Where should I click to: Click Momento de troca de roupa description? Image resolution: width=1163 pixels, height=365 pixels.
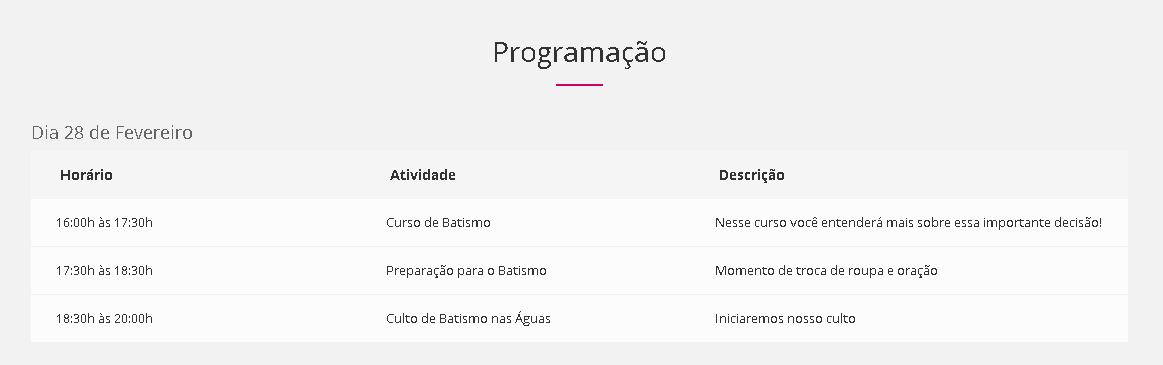826,272
